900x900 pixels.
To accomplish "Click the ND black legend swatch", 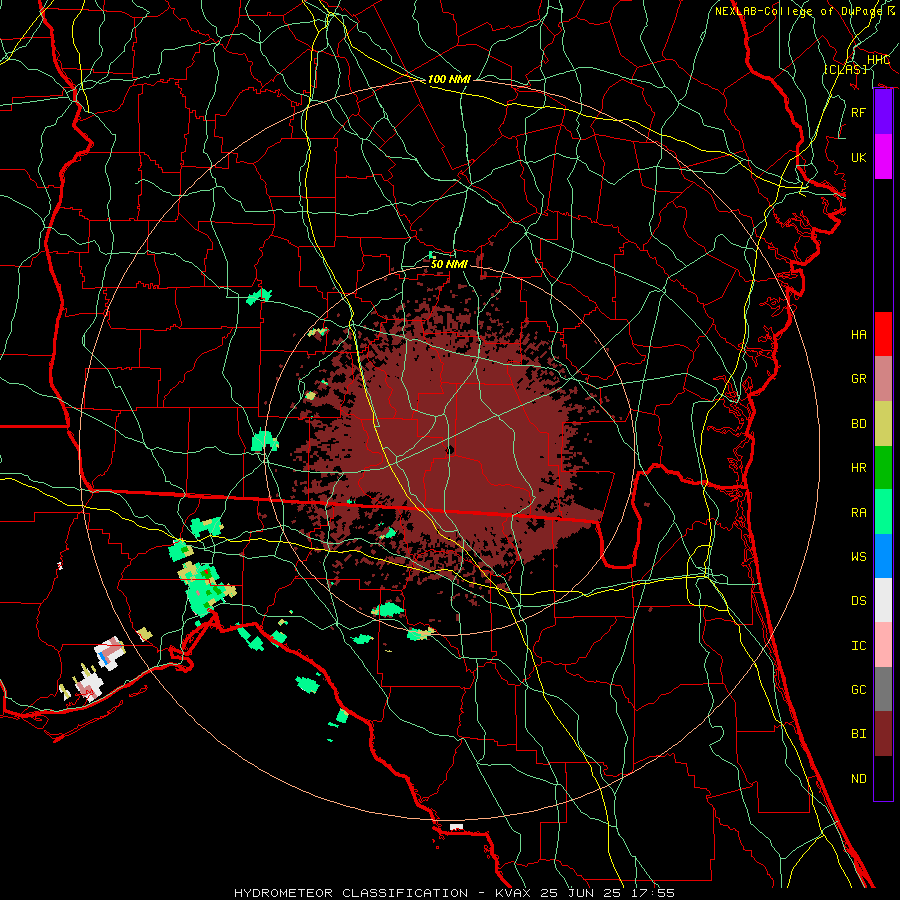I will click(x=883, y=778).
